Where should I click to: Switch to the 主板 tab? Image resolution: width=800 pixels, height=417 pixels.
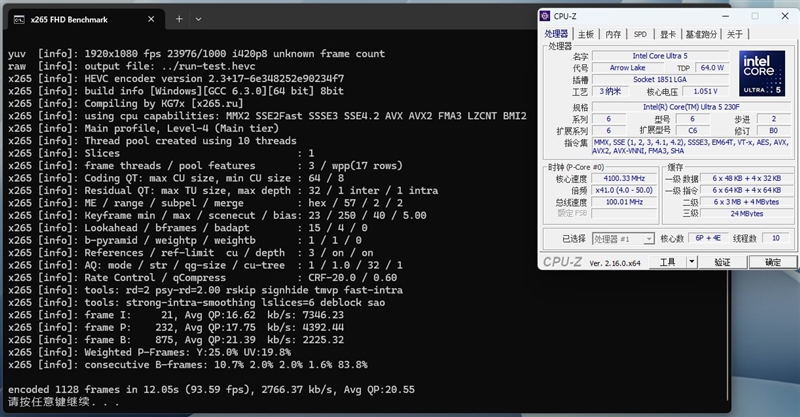tap(586, 34)
